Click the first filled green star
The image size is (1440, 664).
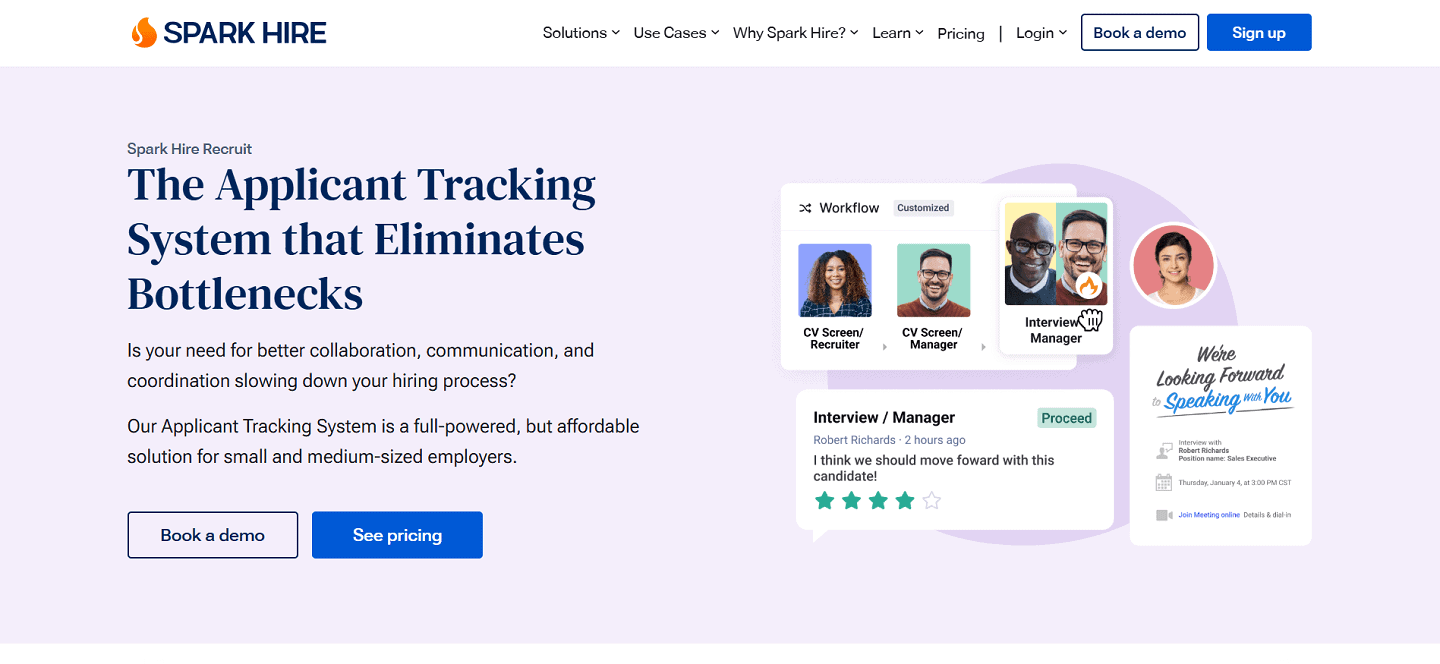tap(824, 500)
